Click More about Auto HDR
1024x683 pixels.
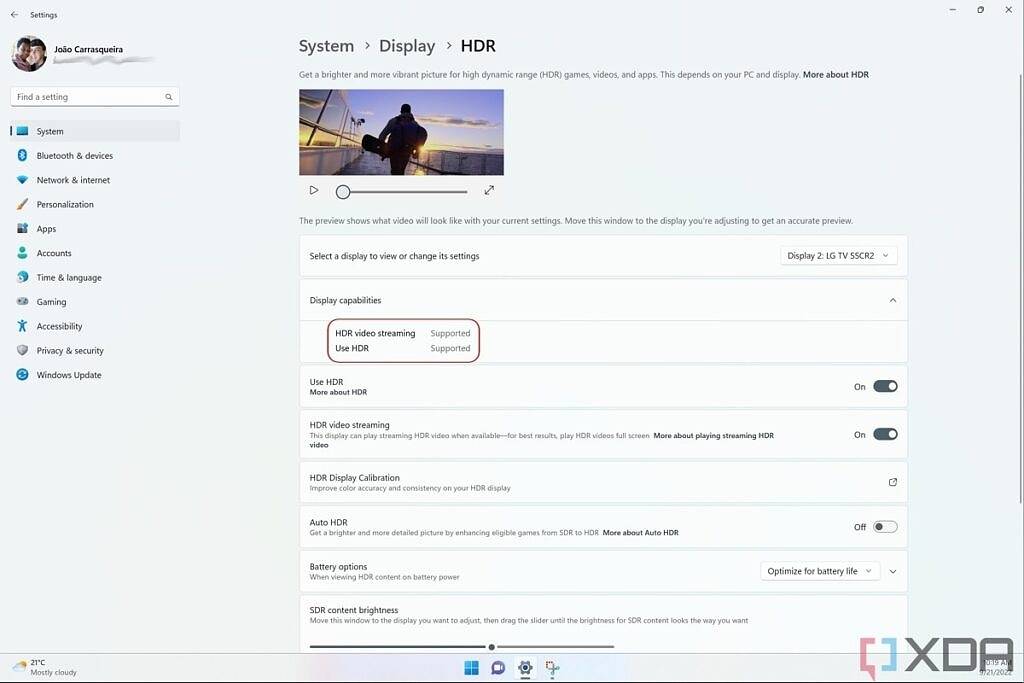641,532
